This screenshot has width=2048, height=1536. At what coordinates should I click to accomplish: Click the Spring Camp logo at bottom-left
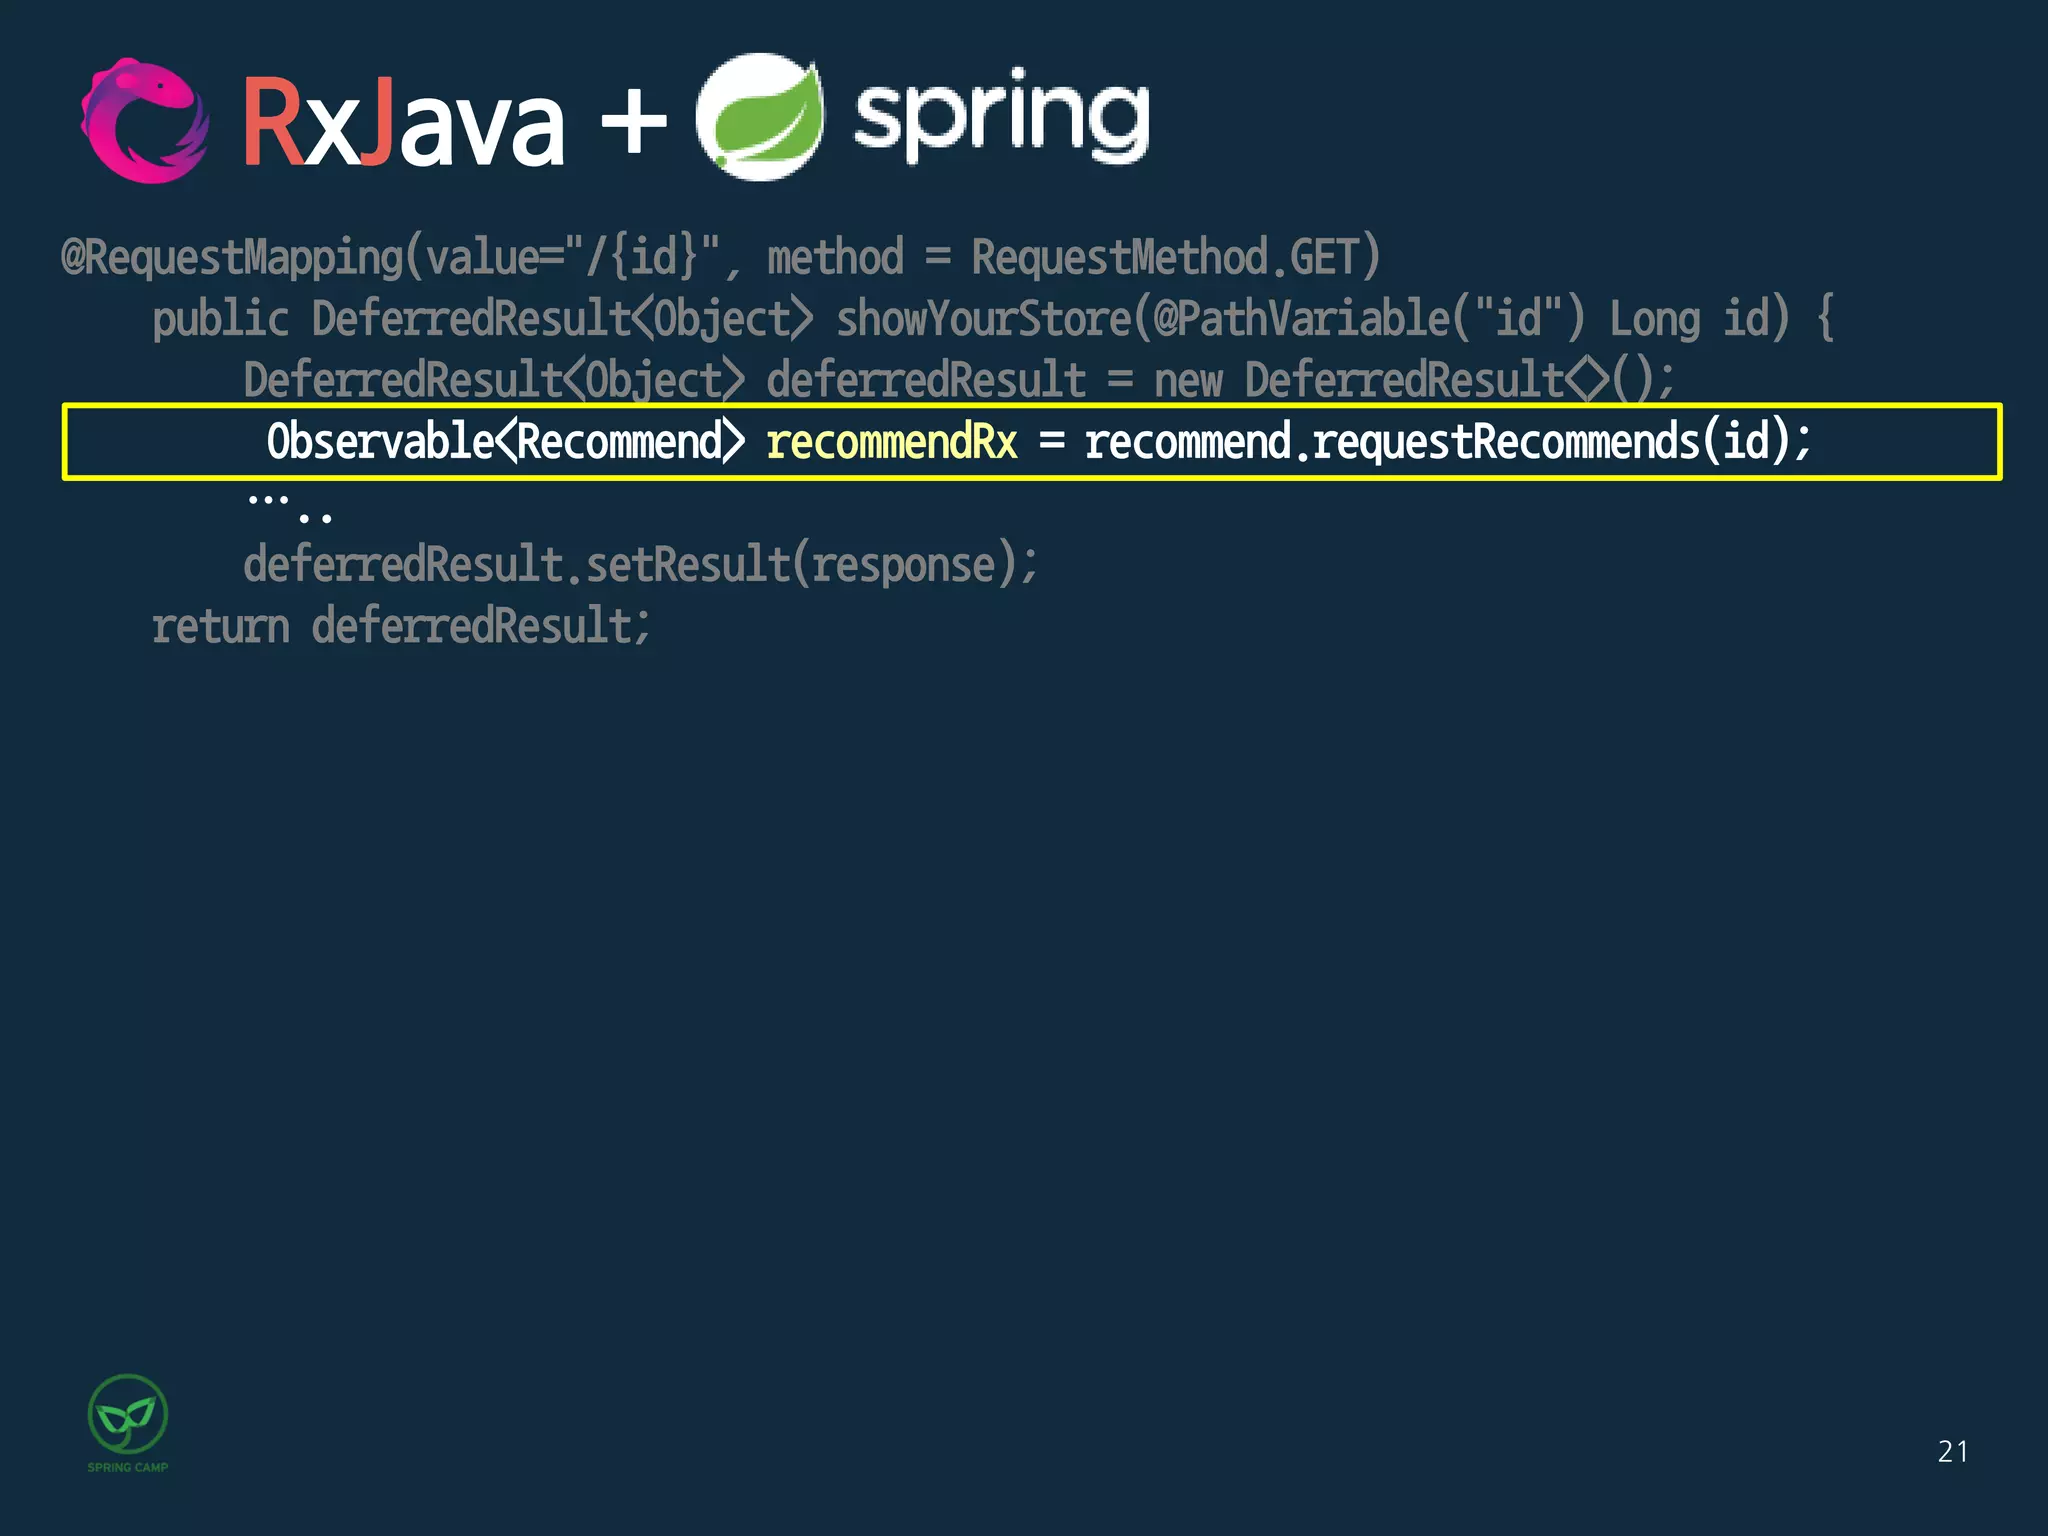(x=128, y=1414)
